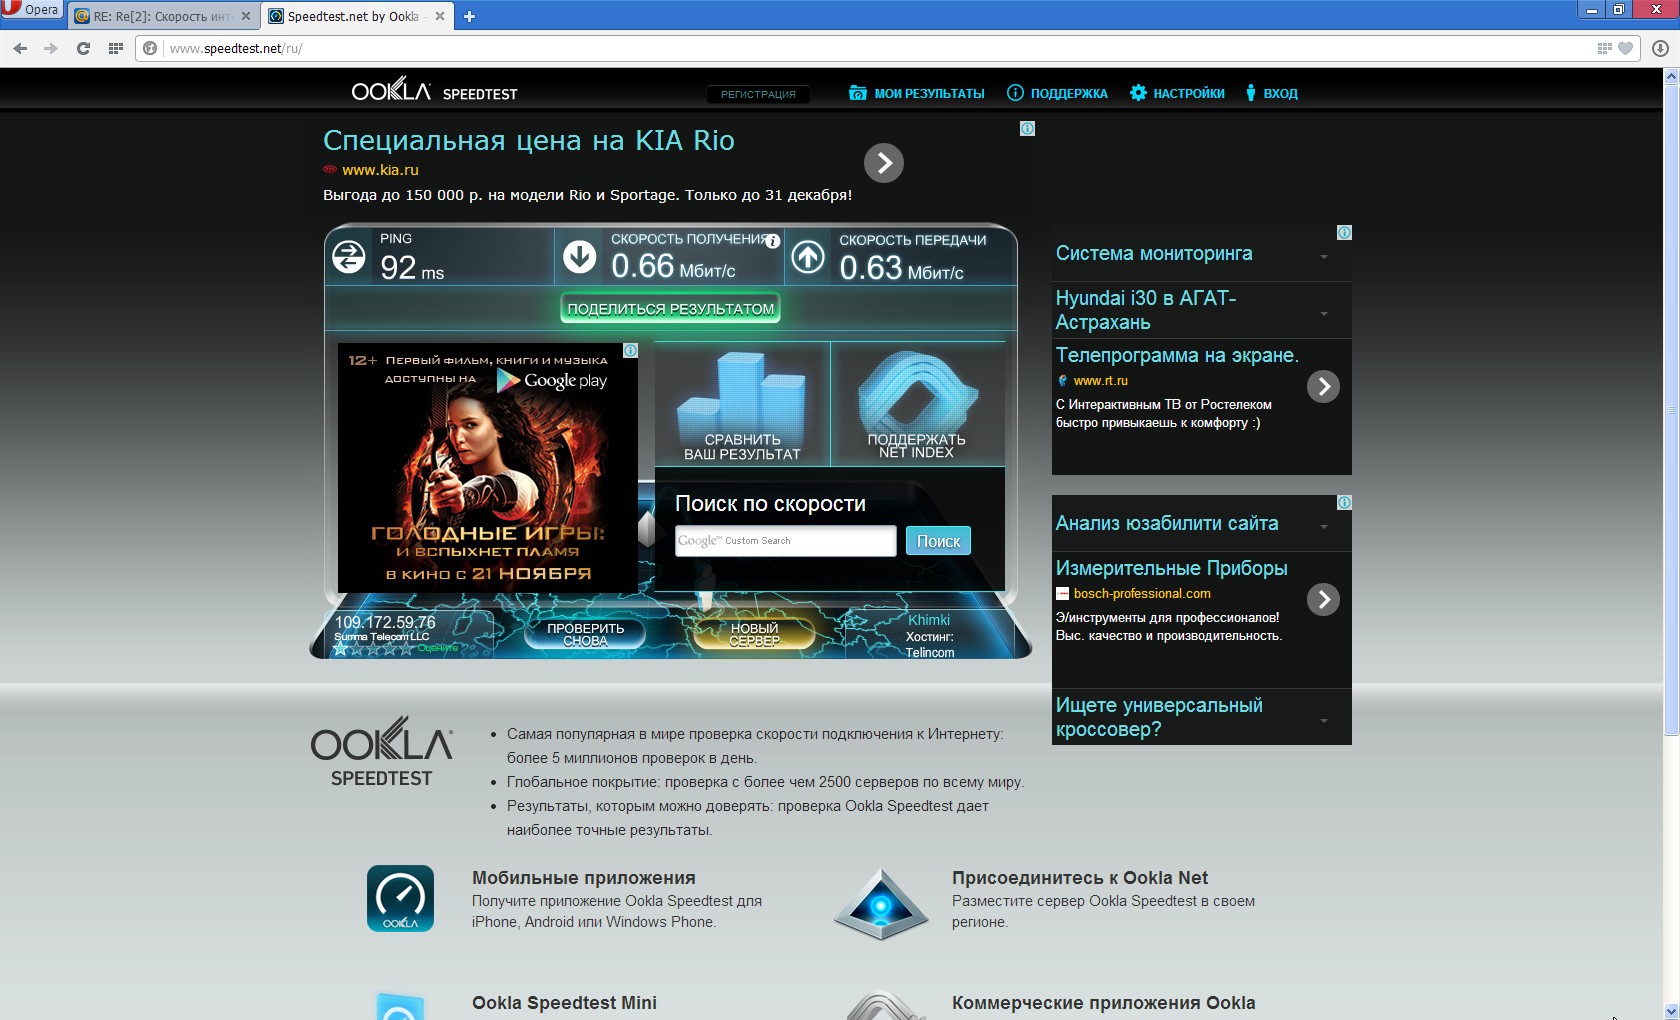Go back with the browser back arrow
The width and height of the screenshot is (1680, 1020).
coord(20,48)
